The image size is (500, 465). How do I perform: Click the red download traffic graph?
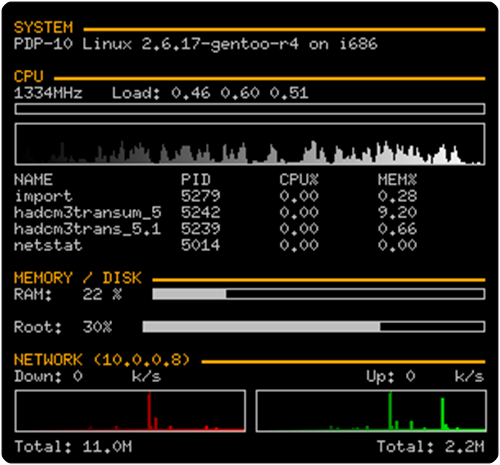point(130,411)
